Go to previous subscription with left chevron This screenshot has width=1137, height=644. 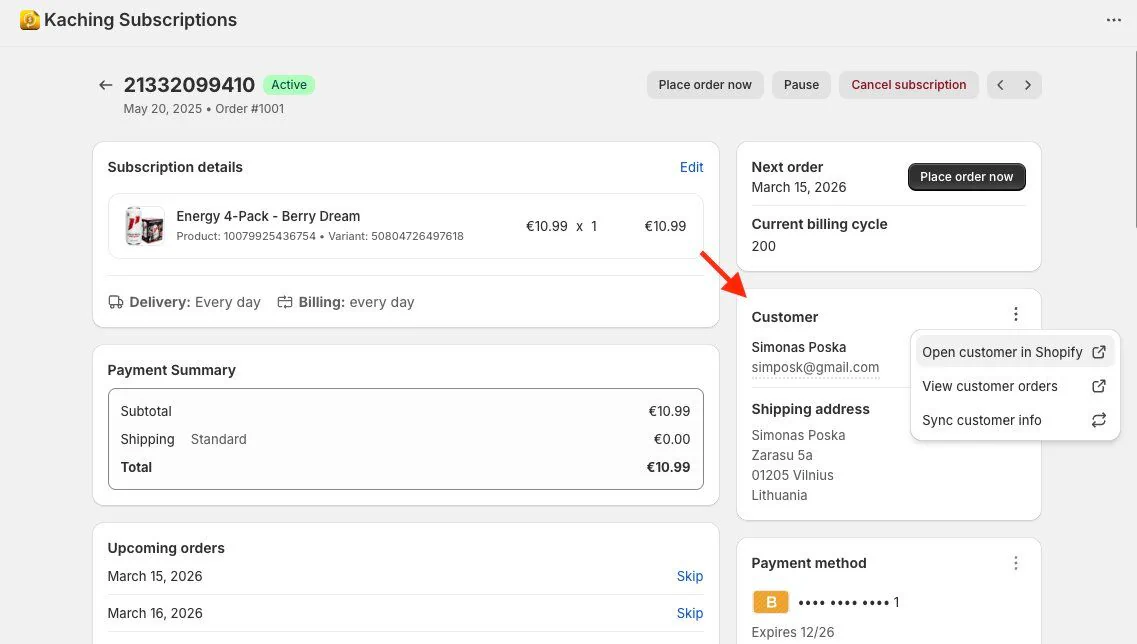(x=1001, y=85)
